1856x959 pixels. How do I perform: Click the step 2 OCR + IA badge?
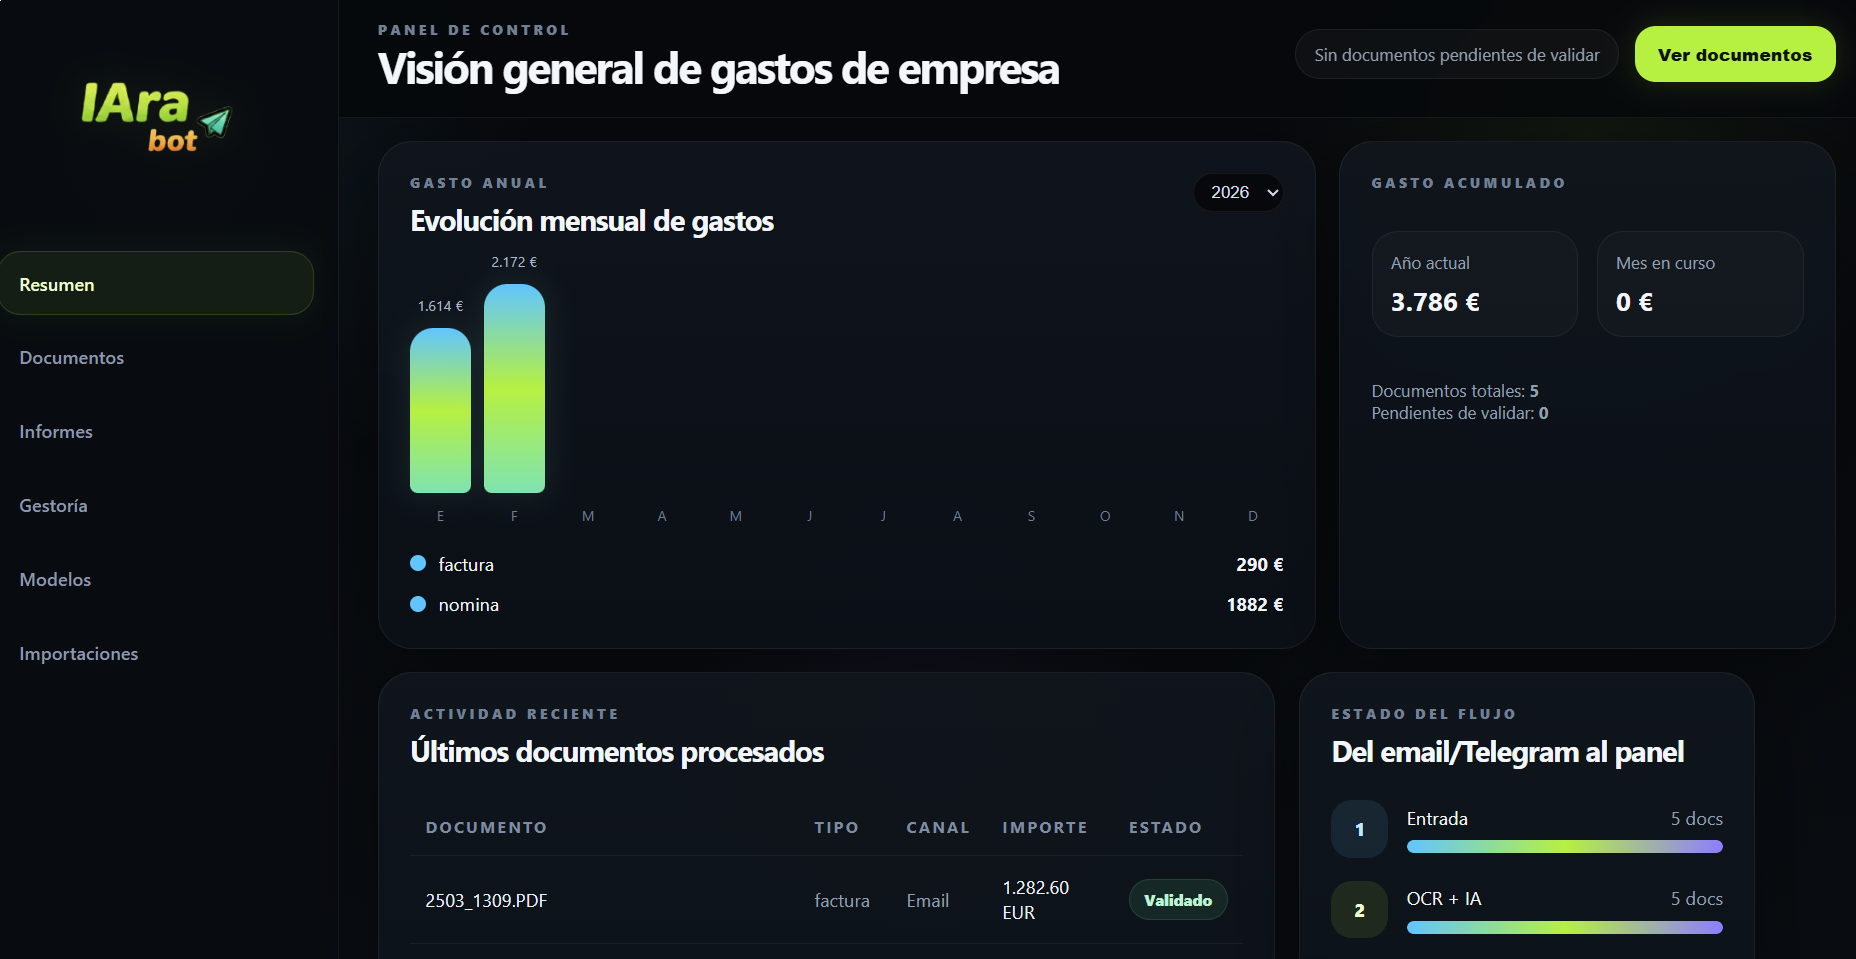(1359, 910)
